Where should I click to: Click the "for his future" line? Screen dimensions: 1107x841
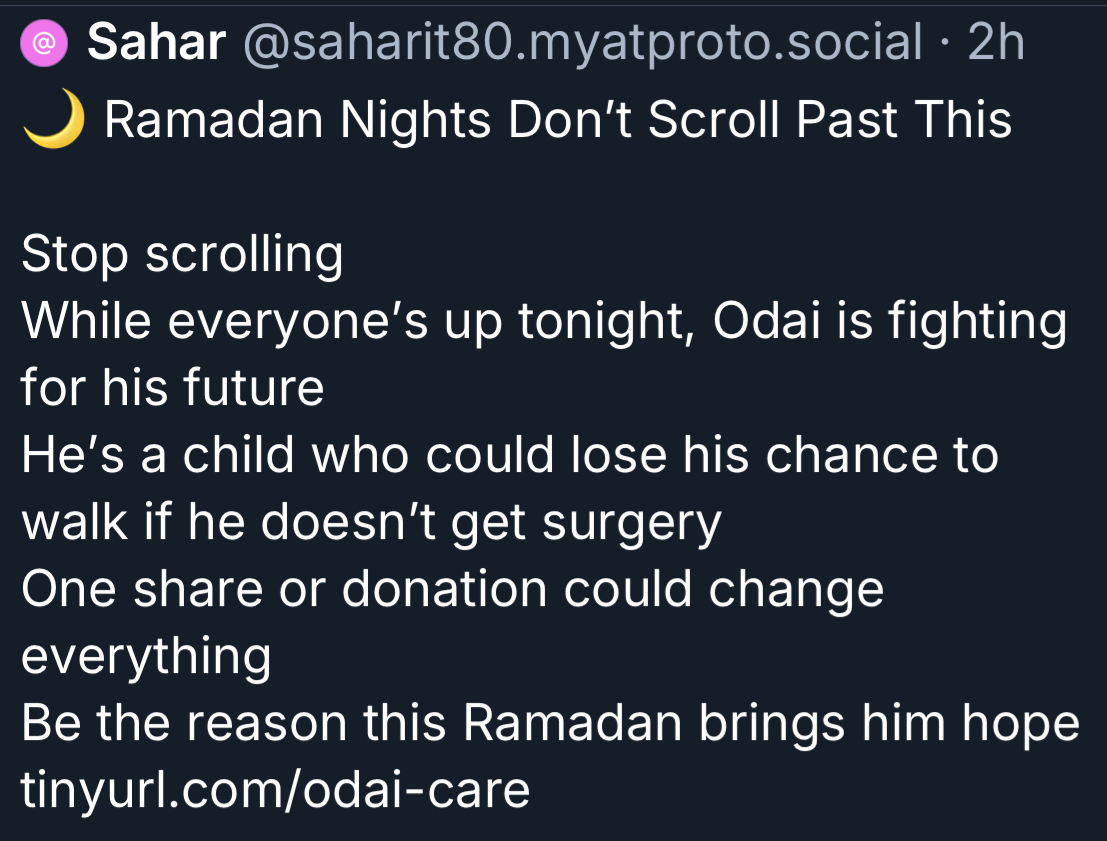pos(172,388)
